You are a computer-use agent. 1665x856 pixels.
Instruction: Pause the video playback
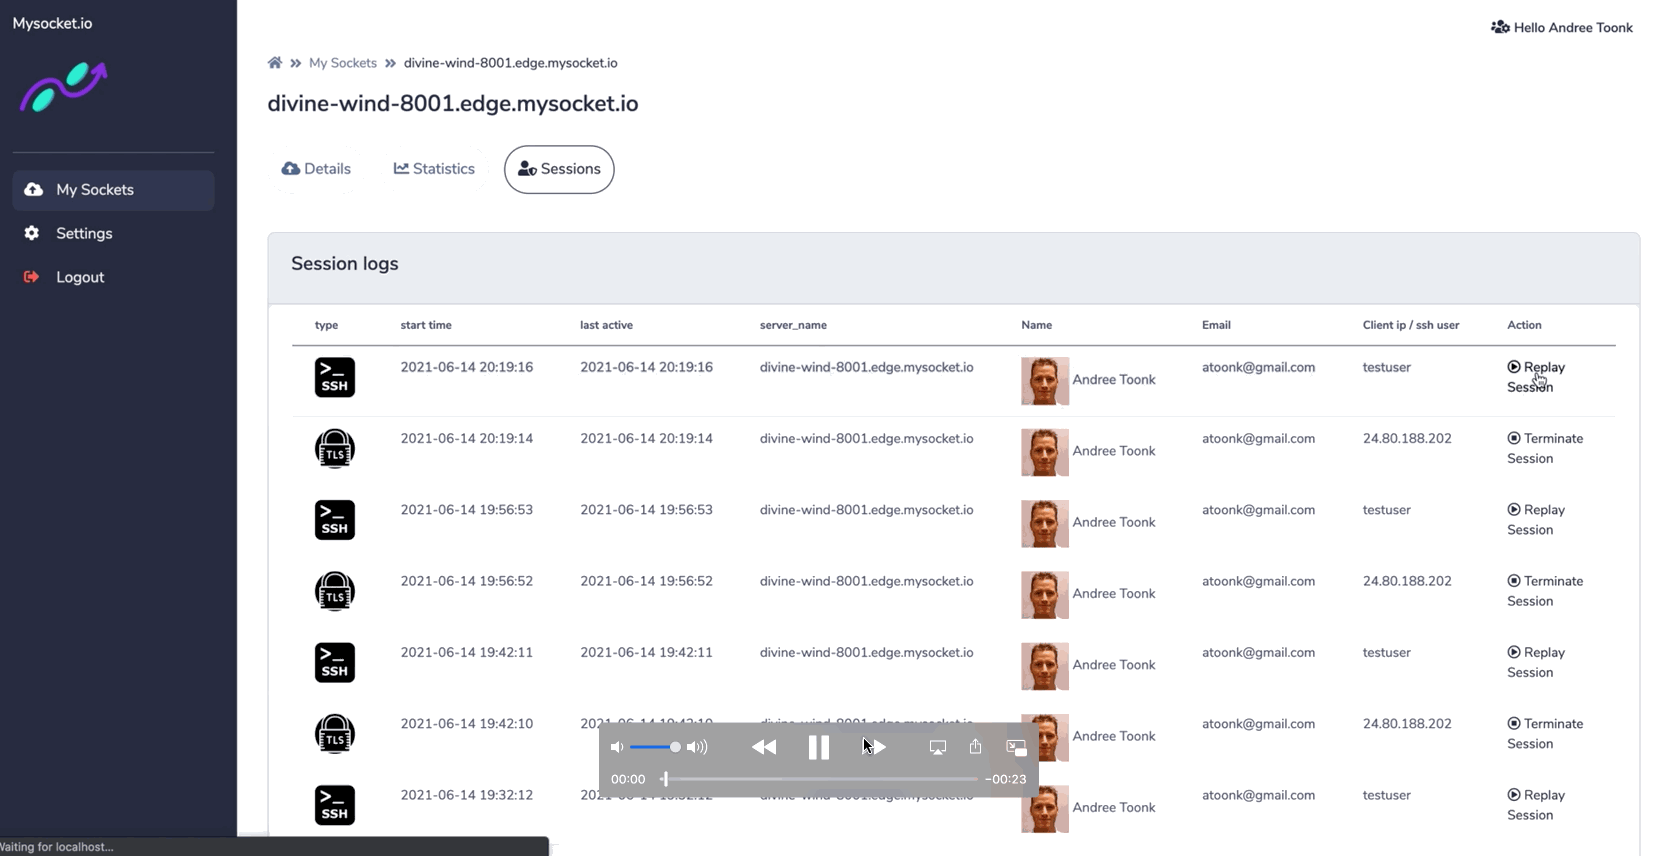[x=819, y=747]
